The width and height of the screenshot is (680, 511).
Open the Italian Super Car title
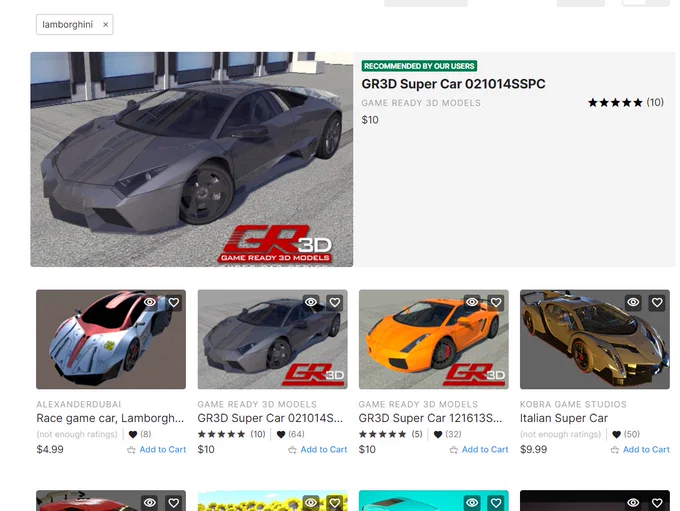564,418
